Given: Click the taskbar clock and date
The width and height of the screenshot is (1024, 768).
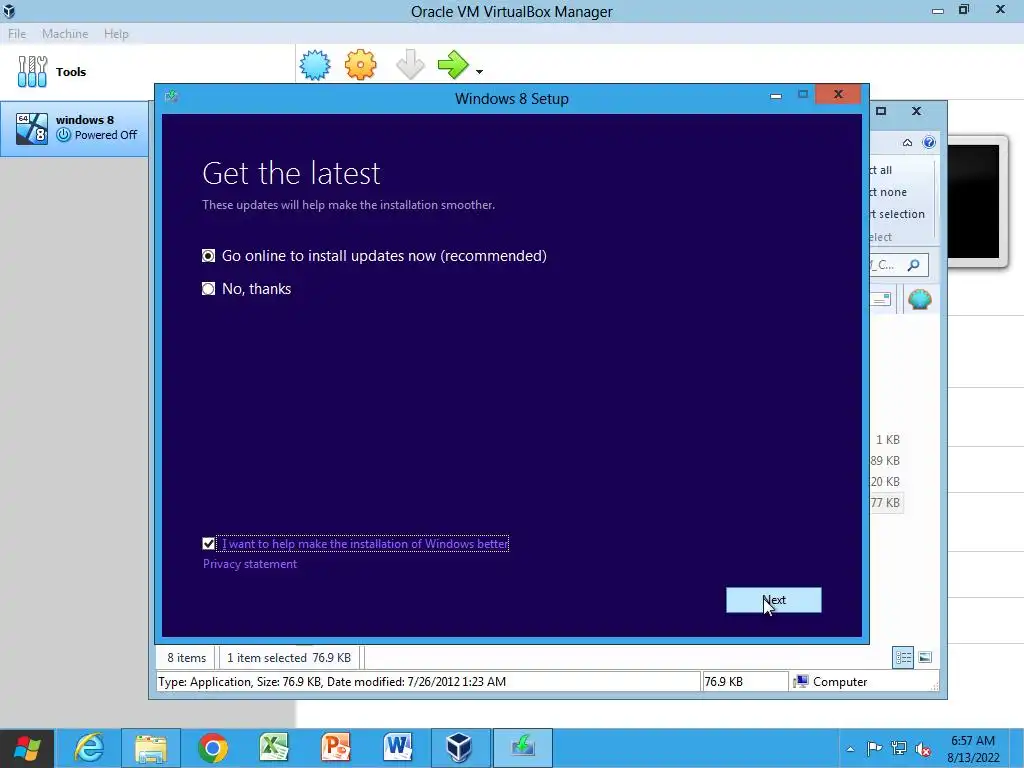Looking at the screenshot, I should tap(973, 748).
